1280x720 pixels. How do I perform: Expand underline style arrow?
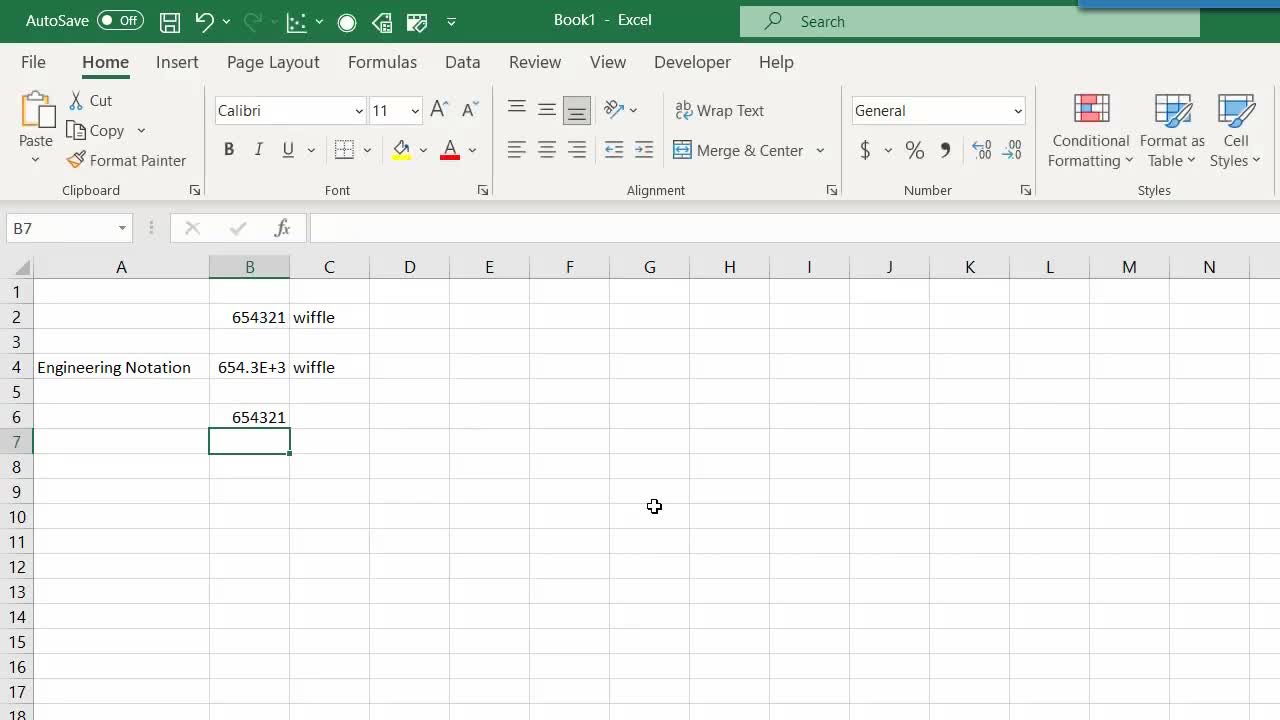point(311,150)
